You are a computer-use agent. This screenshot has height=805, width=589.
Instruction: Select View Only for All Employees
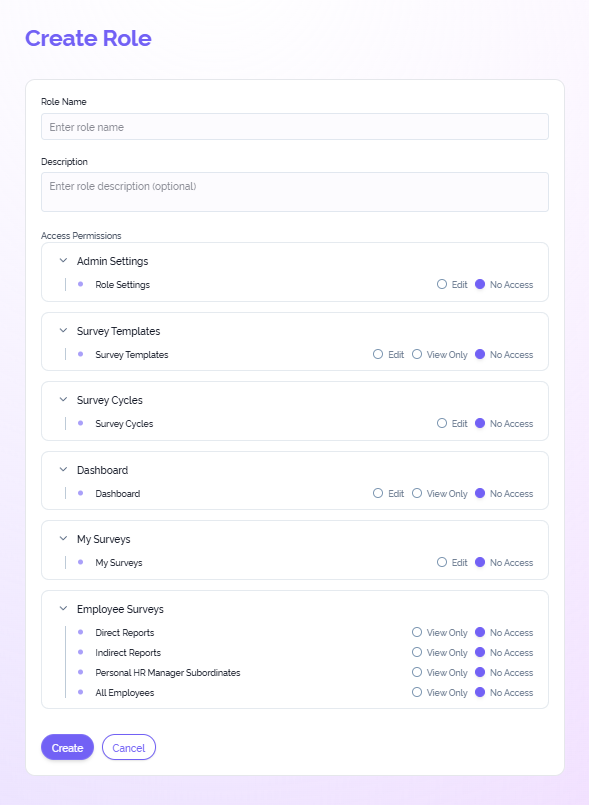tap(418, 693)
